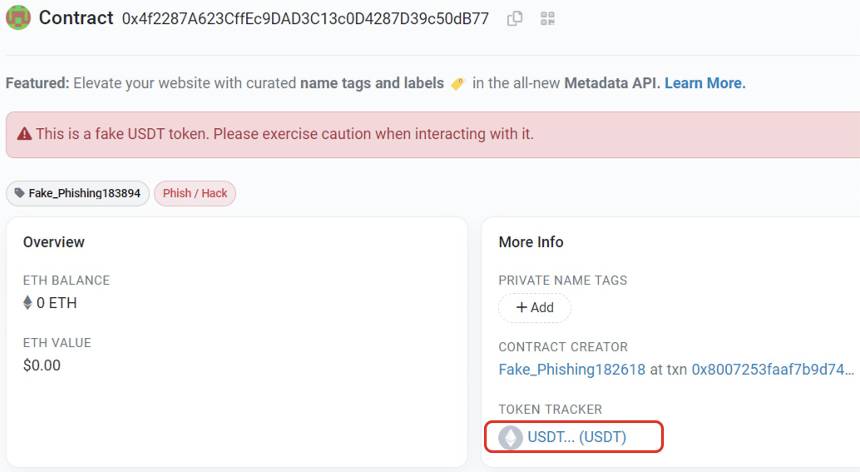
Task: Click the tag icon in the Fake_Phishing183894 badge
Action: (x=20, y=193)
